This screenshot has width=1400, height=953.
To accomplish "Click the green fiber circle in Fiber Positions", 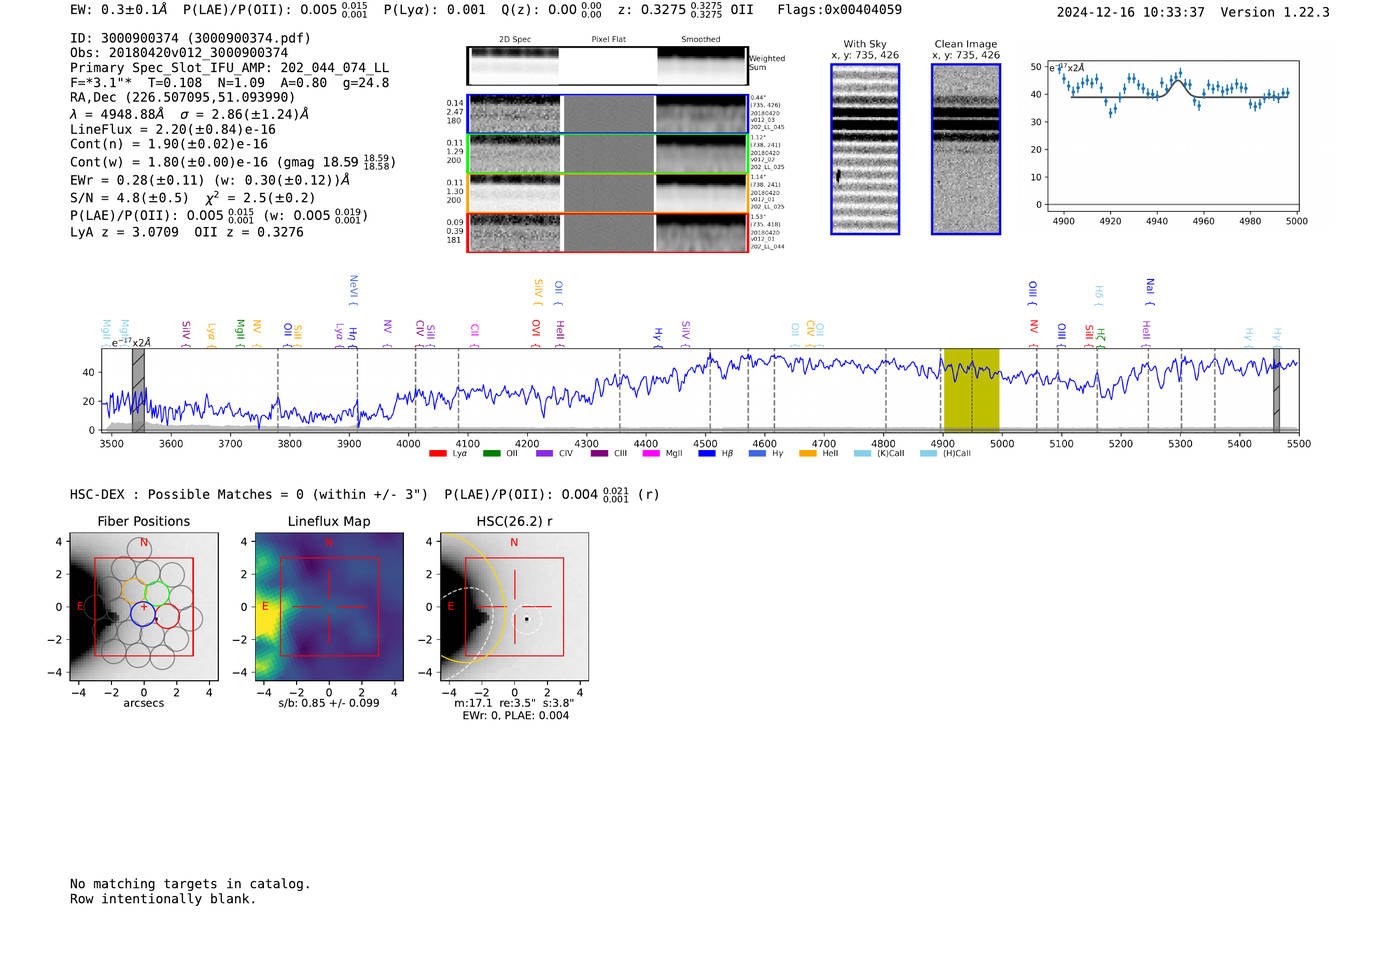I will tap(157, 595).
